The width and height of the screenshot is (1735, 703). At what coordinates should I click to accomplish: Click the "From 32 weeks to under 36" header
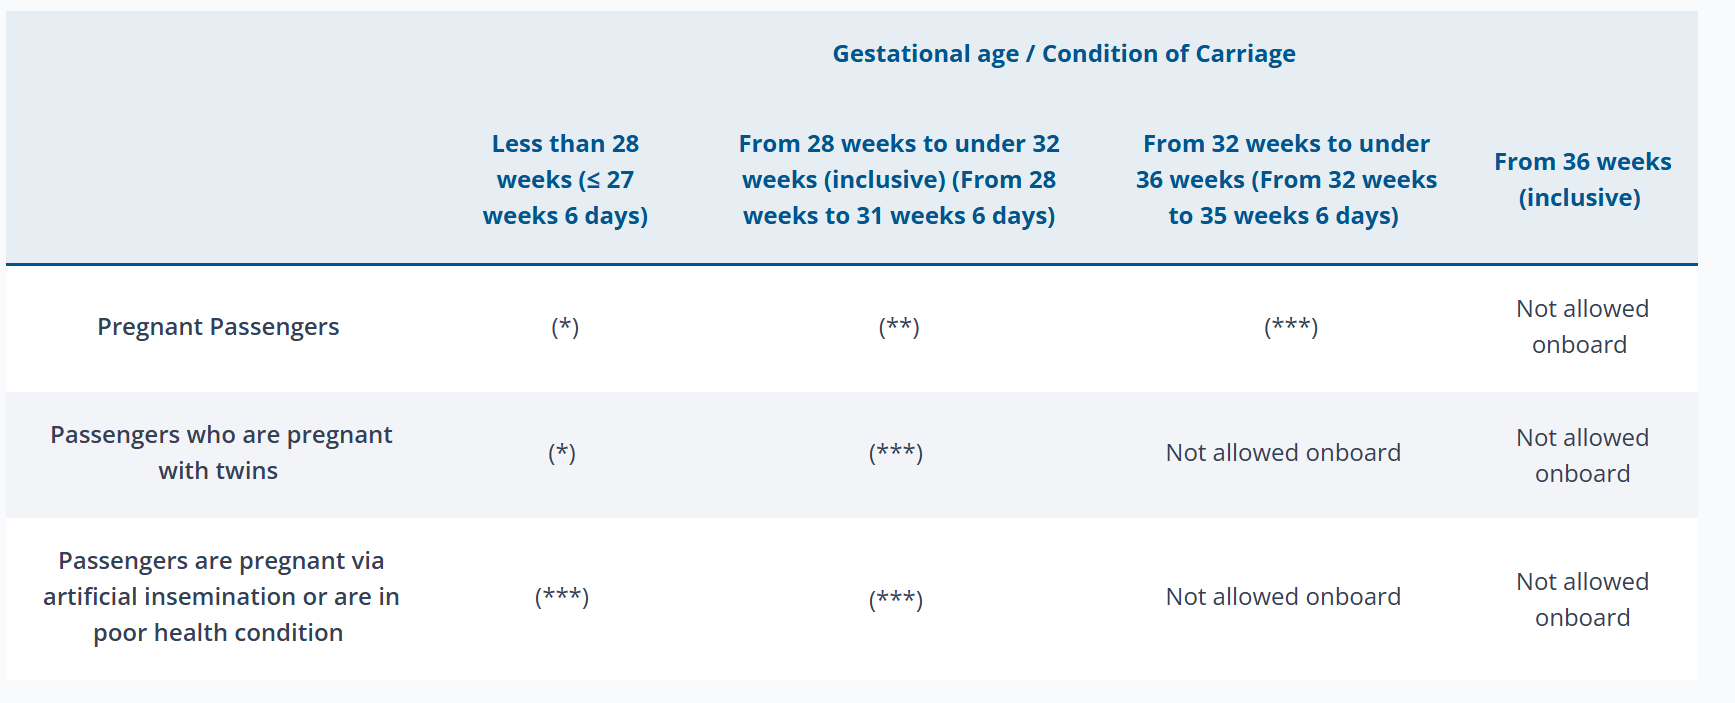[1285, 180]
